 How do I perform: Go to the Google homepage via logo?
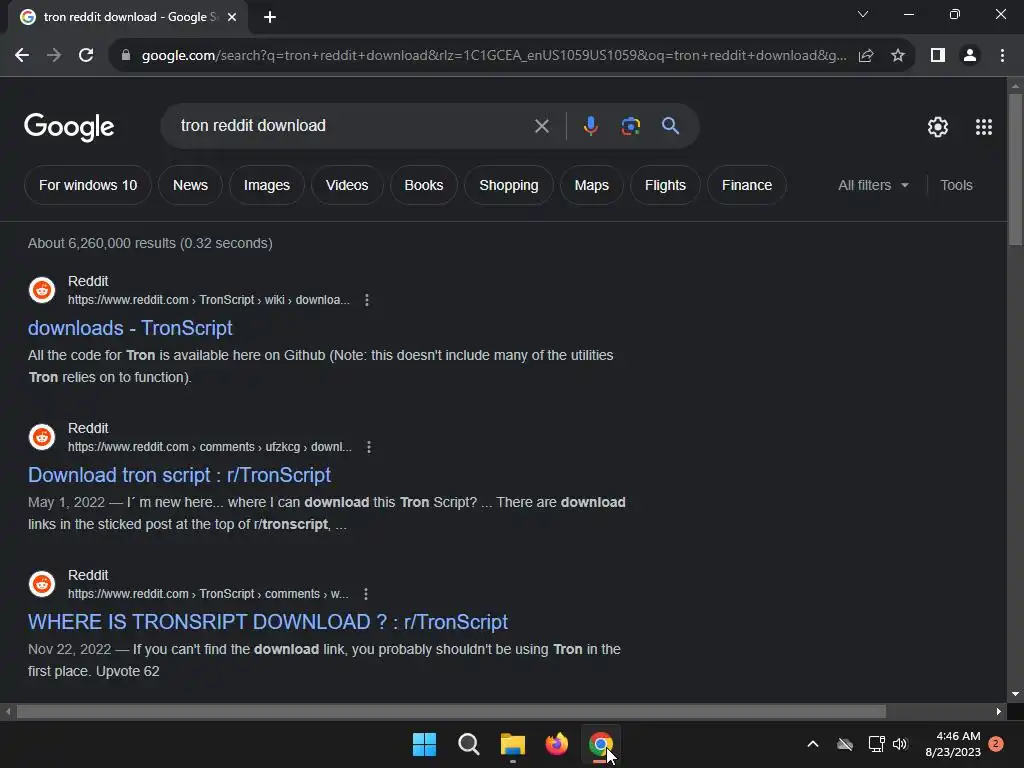coord(69,127)
